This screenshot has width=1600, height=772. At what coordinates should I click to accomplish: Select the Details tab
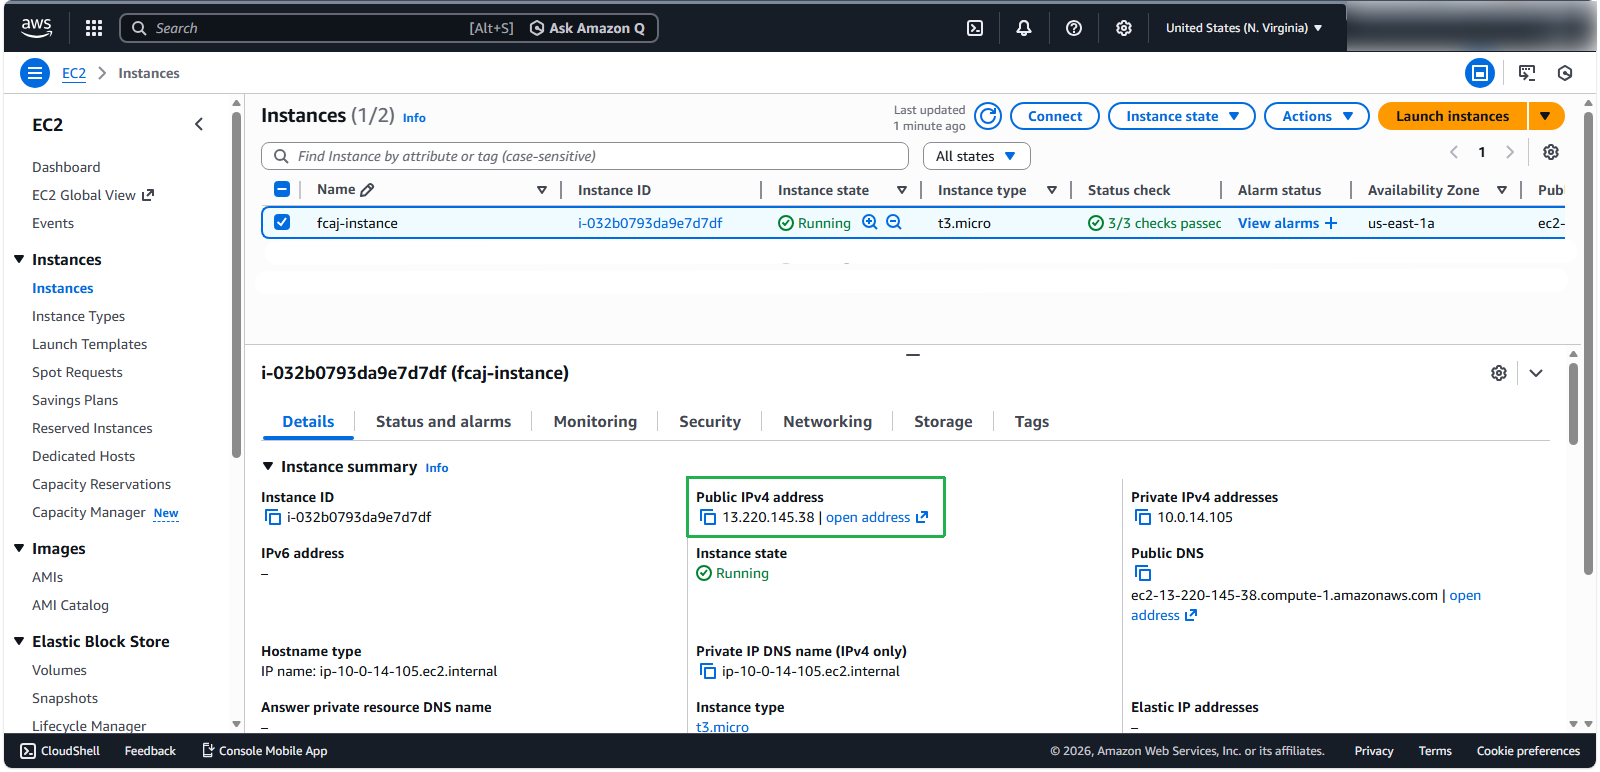pyautogui.click(x=308, y=422)
